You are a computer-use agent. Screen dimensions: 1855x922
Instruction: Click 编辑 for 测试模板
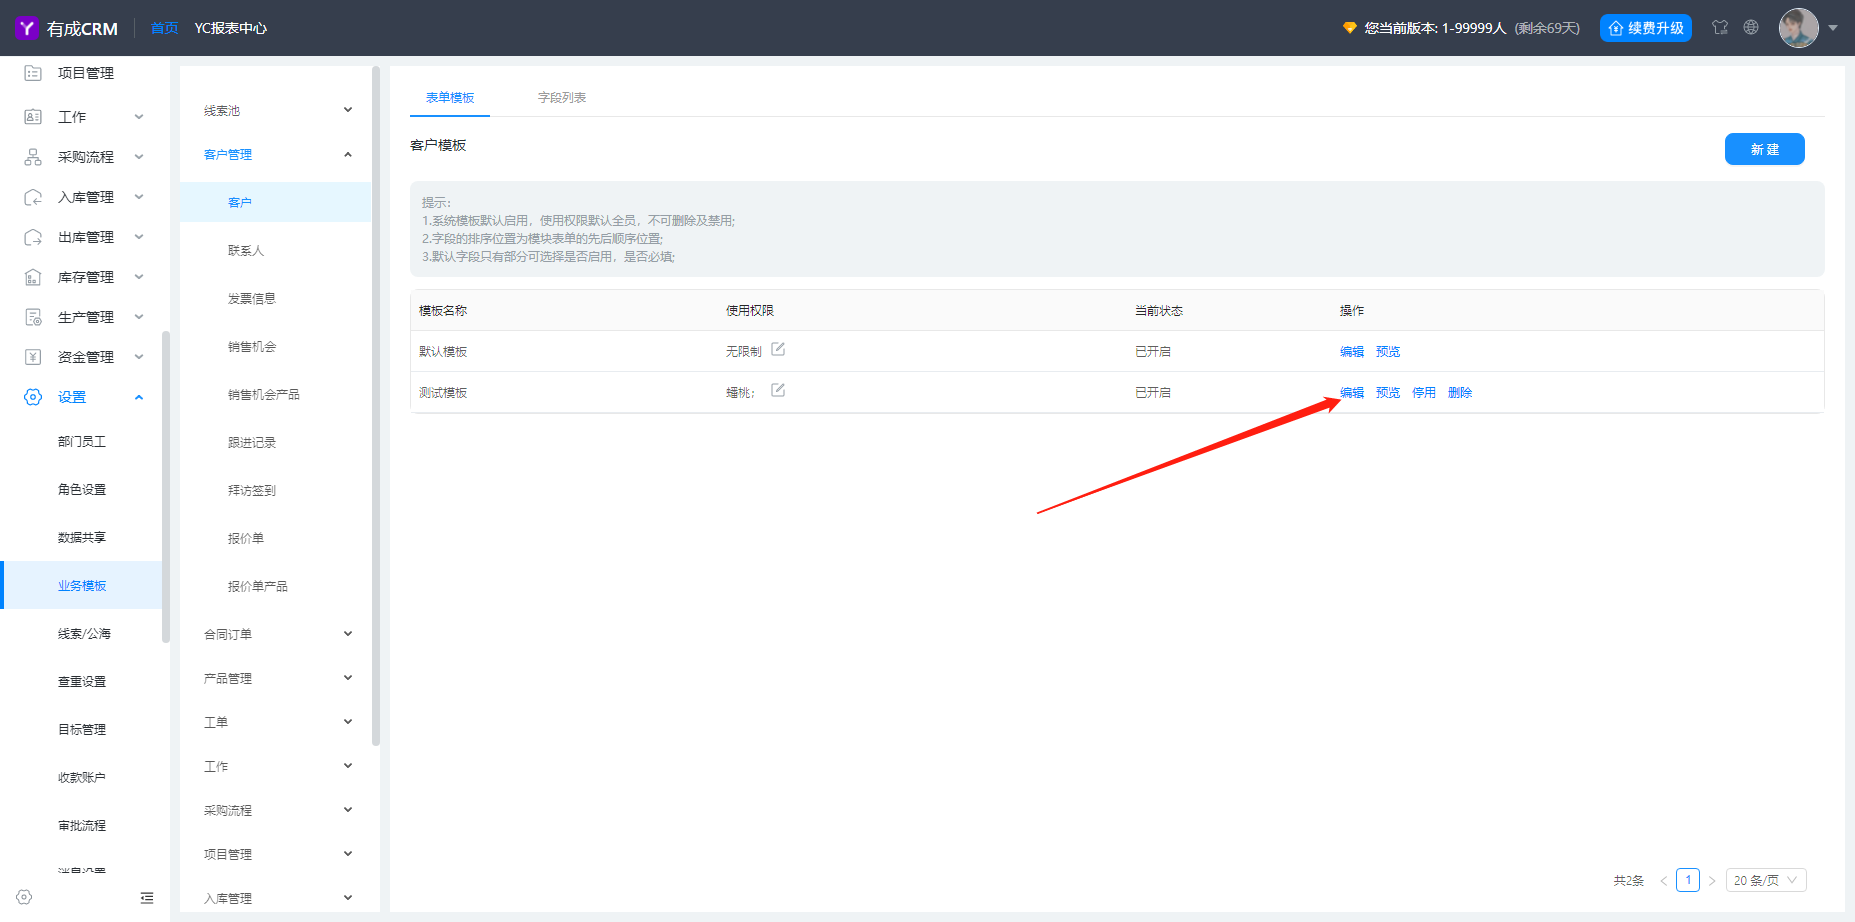point(1352,393)
